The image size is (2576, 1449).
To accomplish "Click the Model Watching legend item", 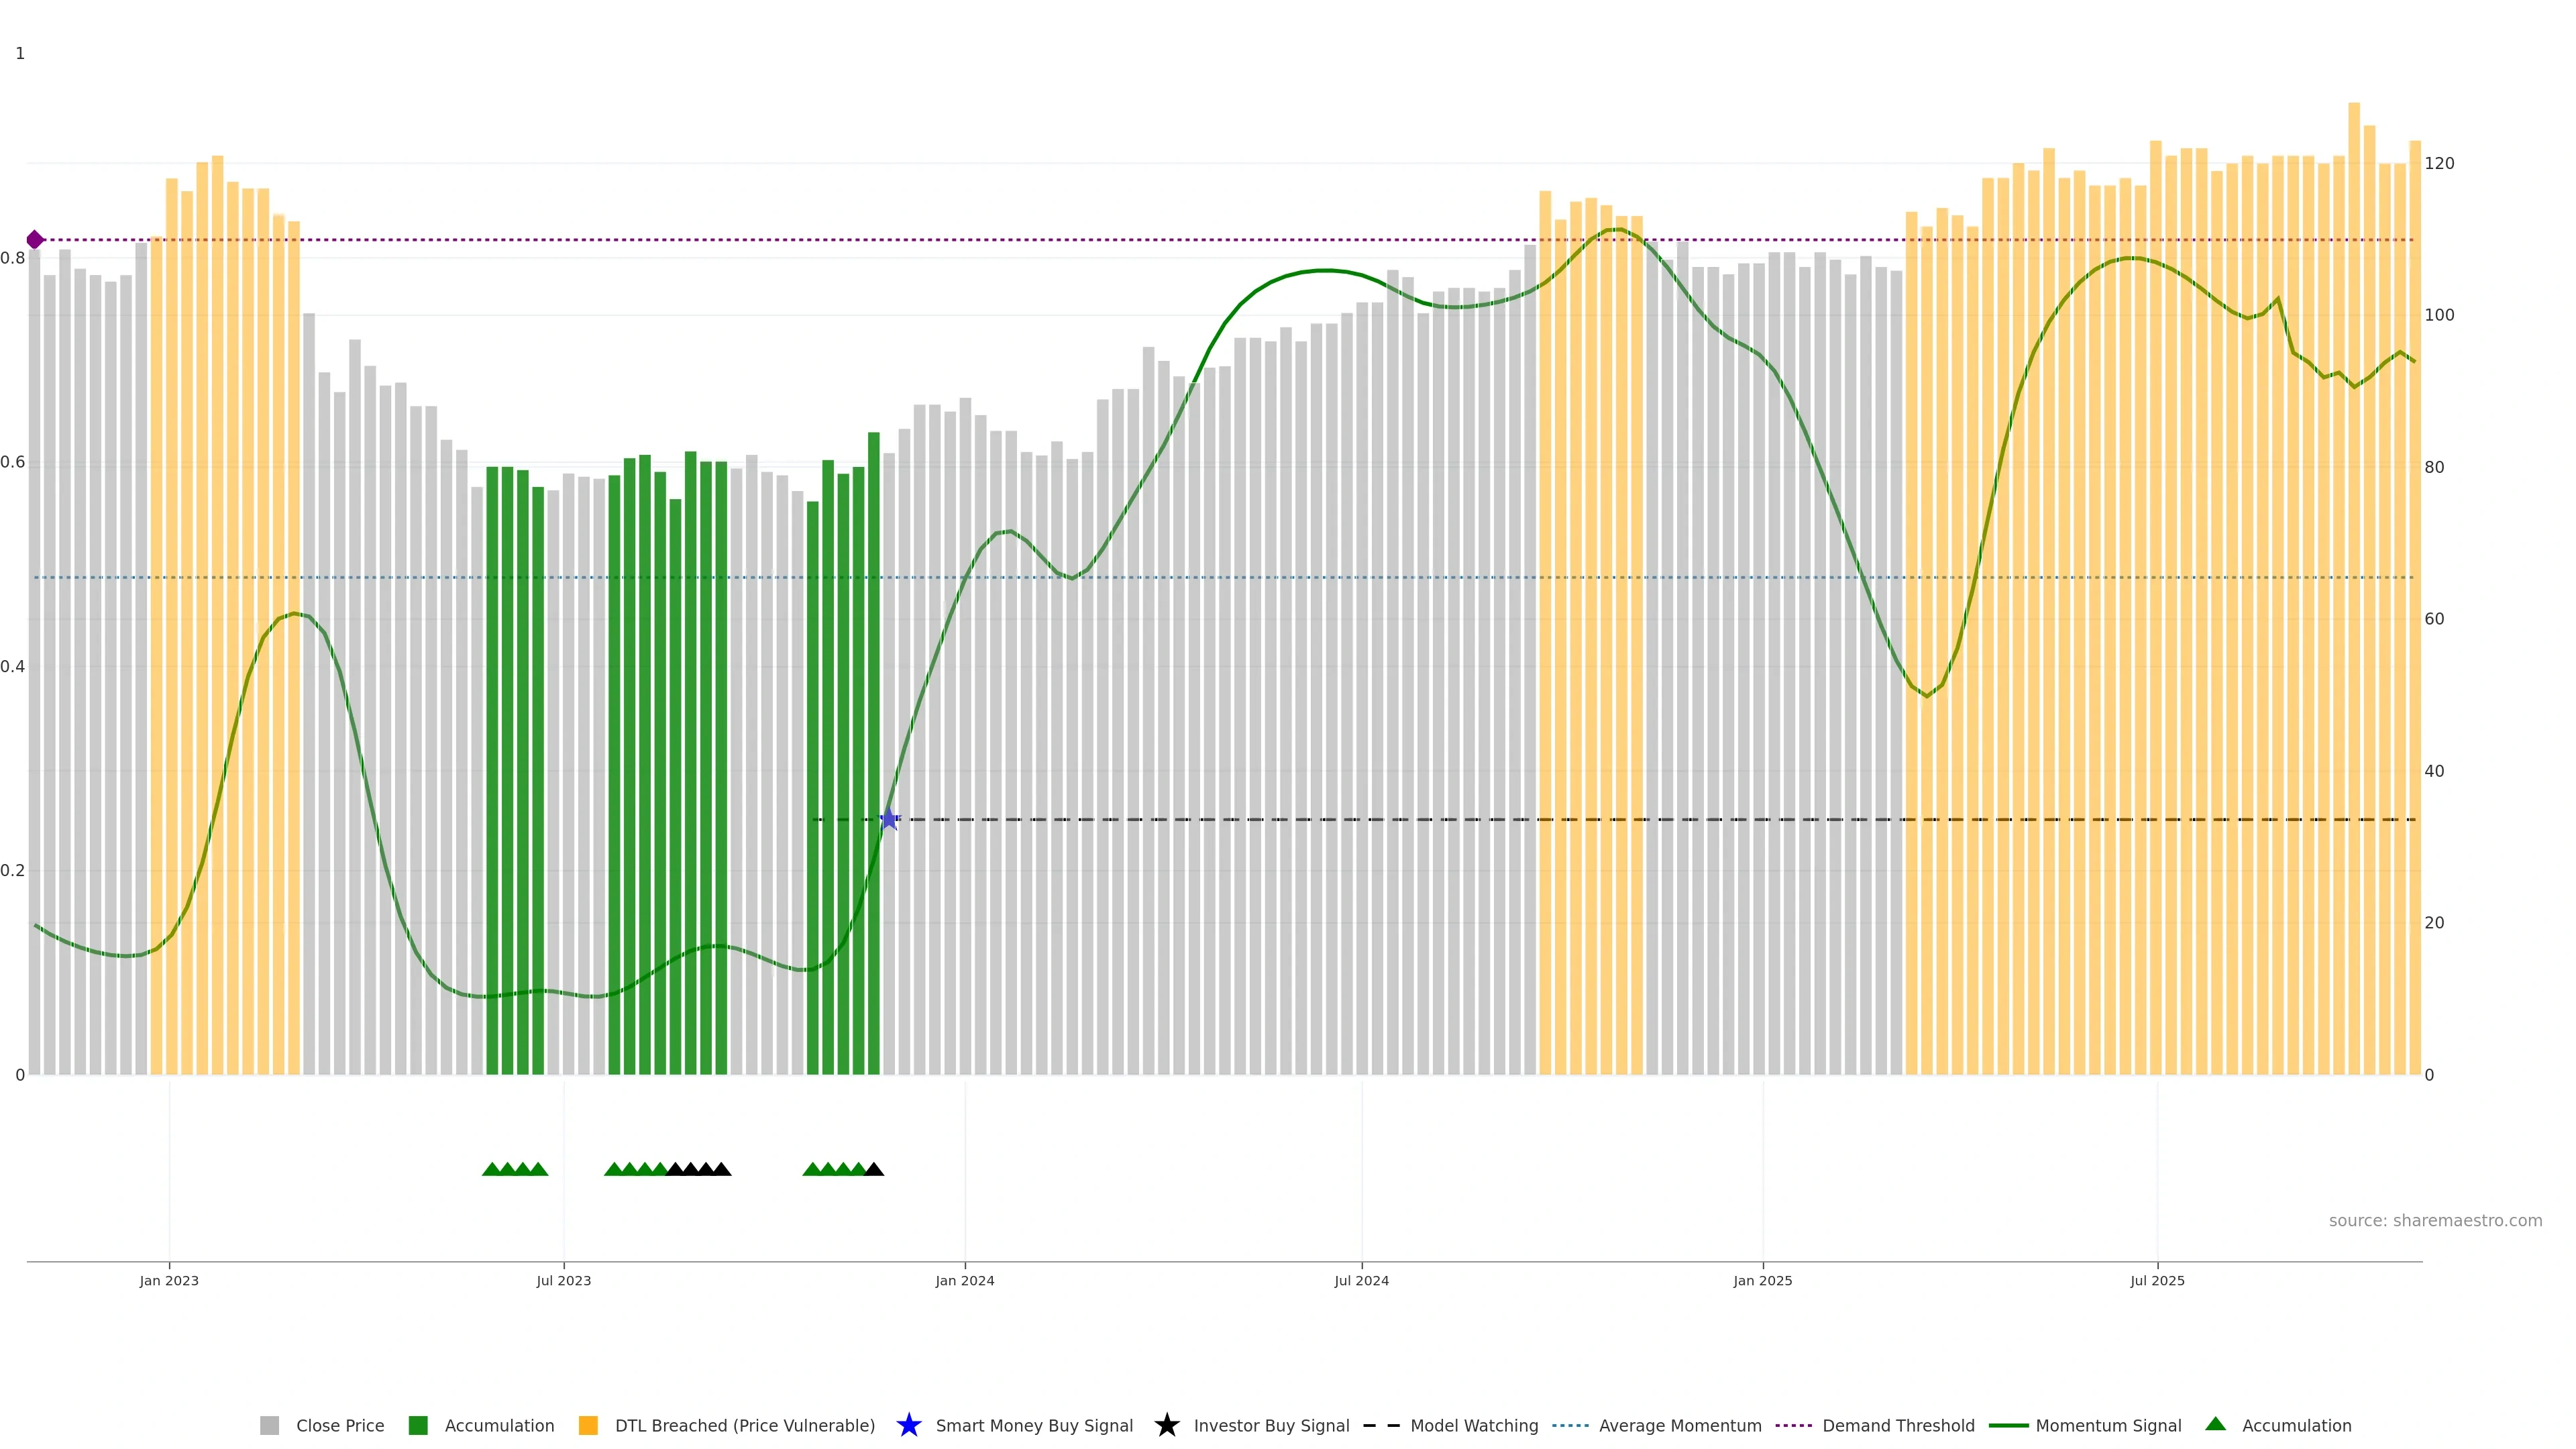I will click(x=1473, y=1425).
